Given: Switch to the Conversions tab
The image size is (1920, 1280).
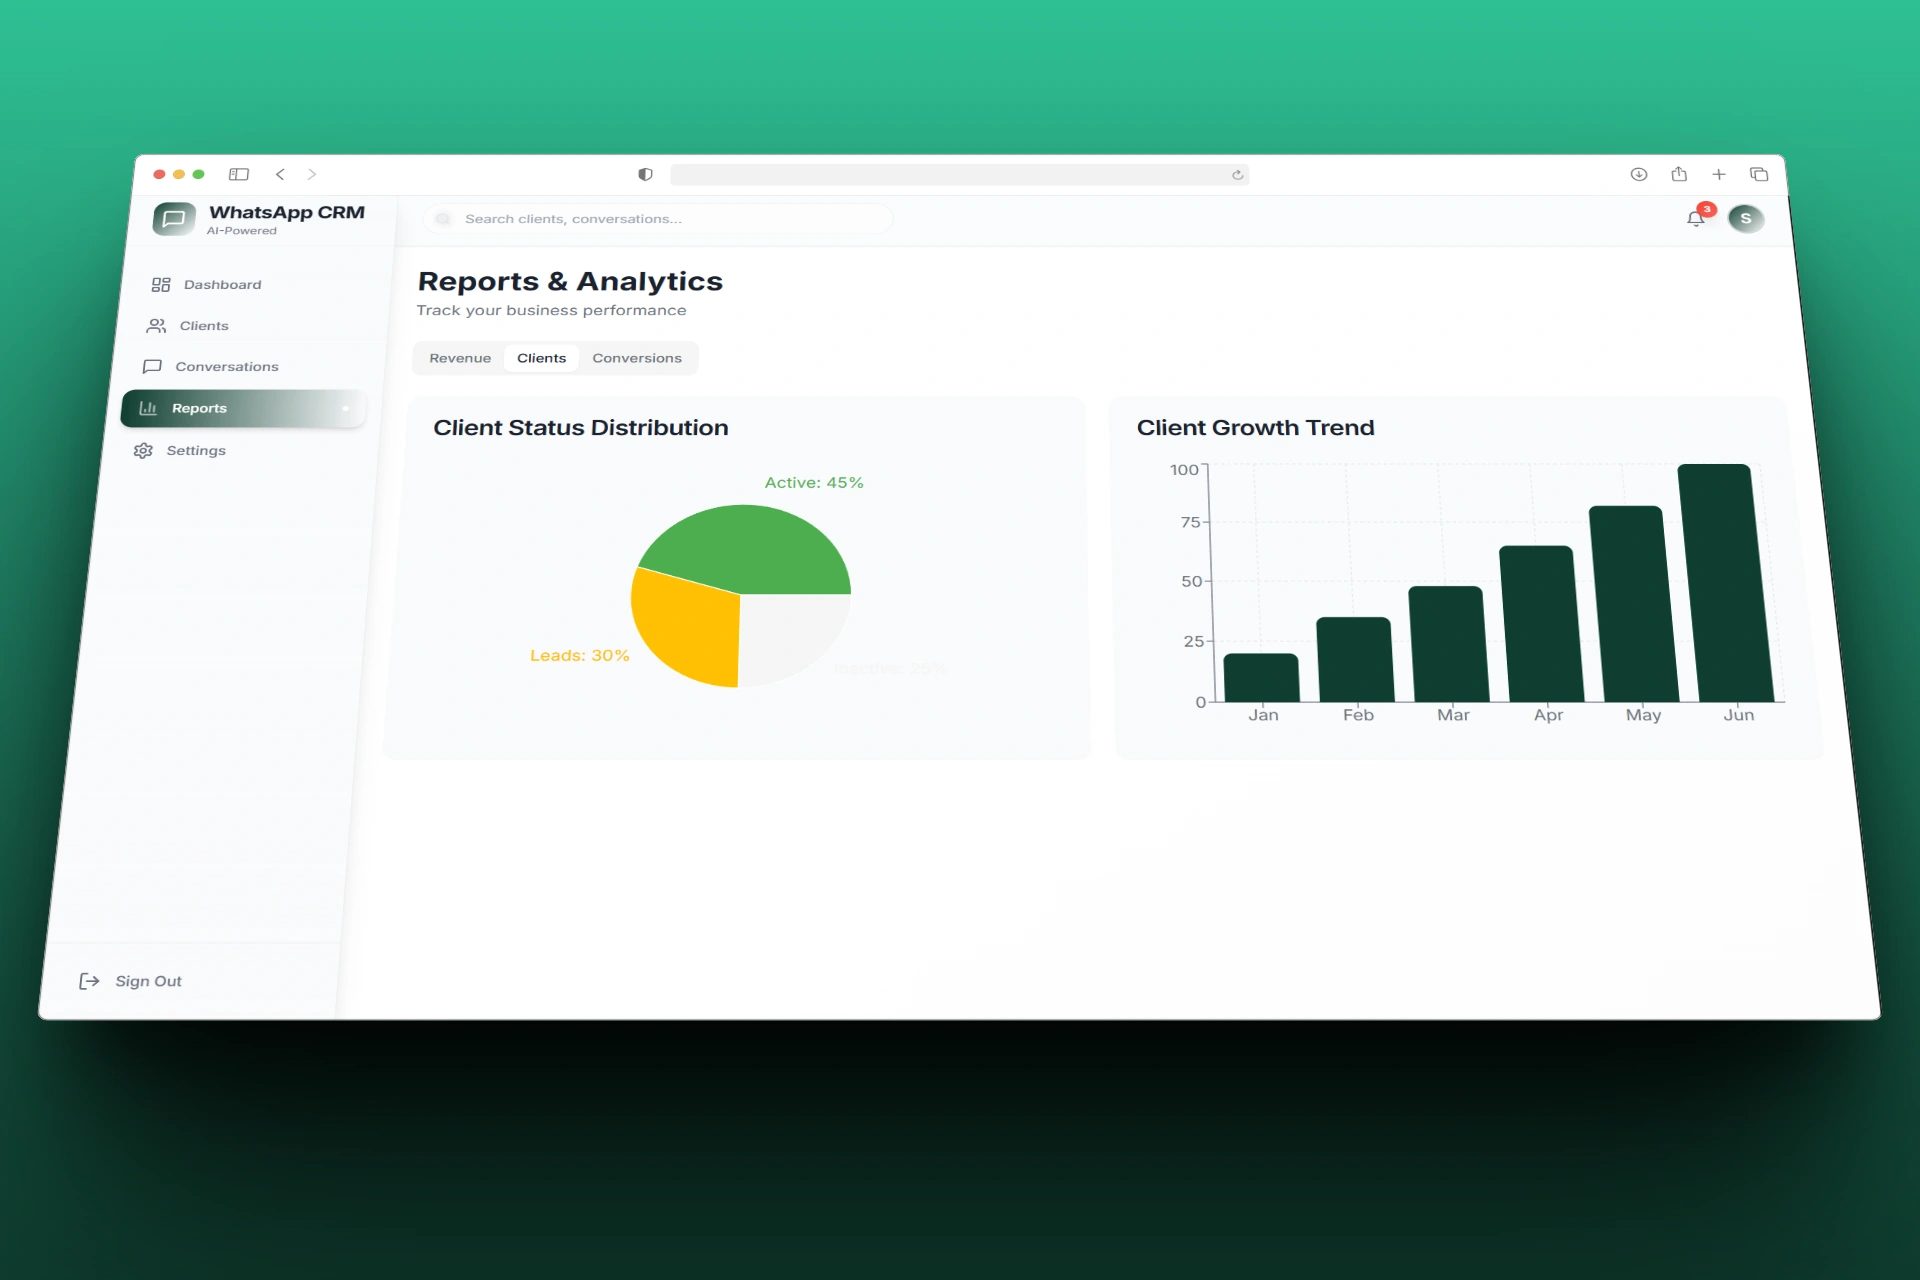Looking at the screenshot, I should click(x=637, y=358).
